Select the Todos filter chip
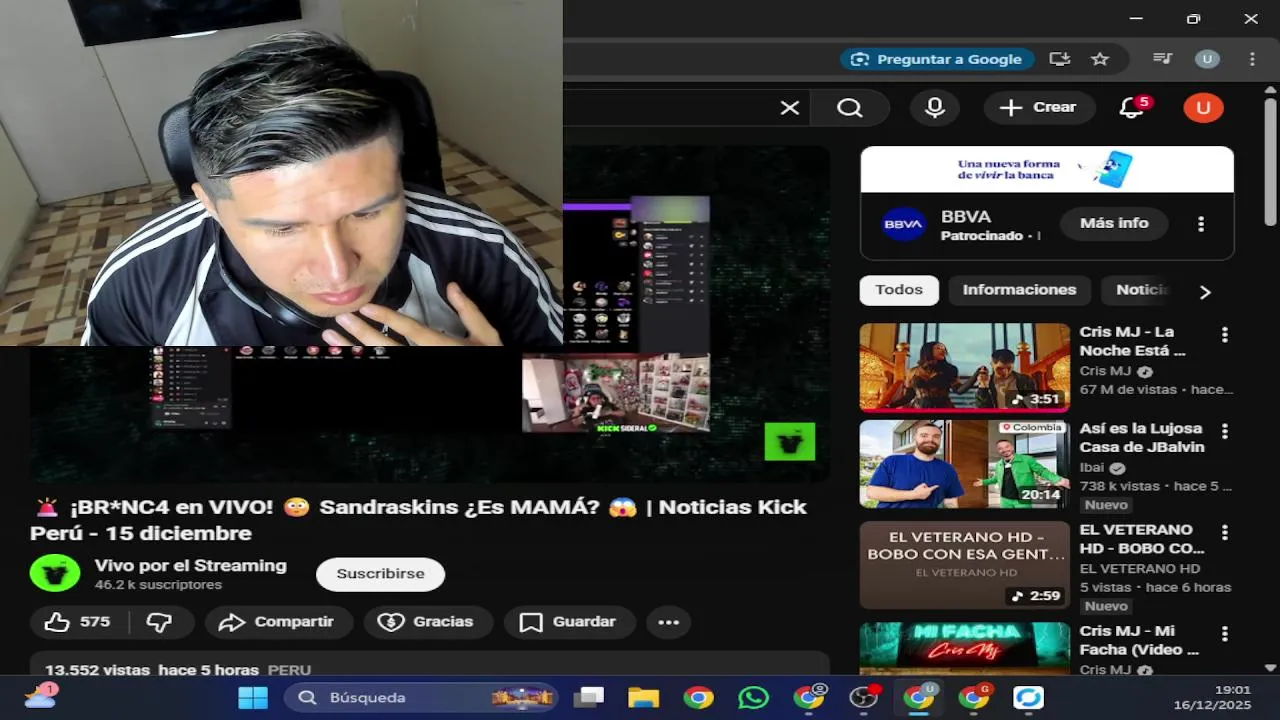The width and height of the screenshot is (1280, 720). click(899, 290)
